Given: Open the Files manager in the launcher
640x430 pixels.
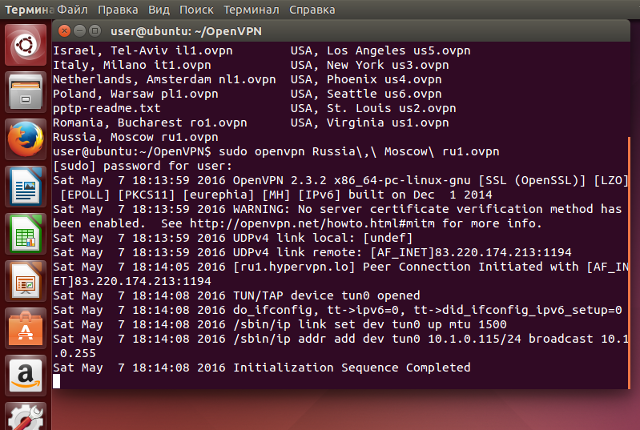Looking at the screenshot, I should point(26,92).
